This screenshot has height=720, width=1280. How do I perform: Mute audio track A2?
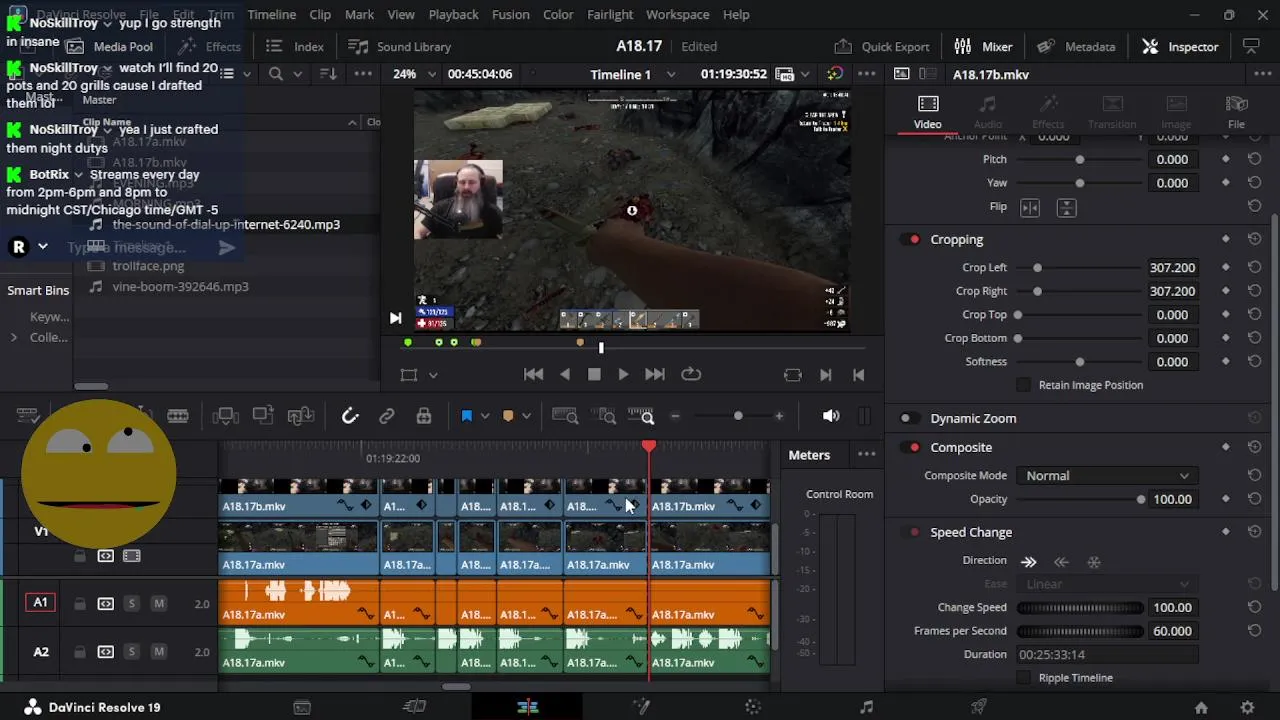click(158, 652)
